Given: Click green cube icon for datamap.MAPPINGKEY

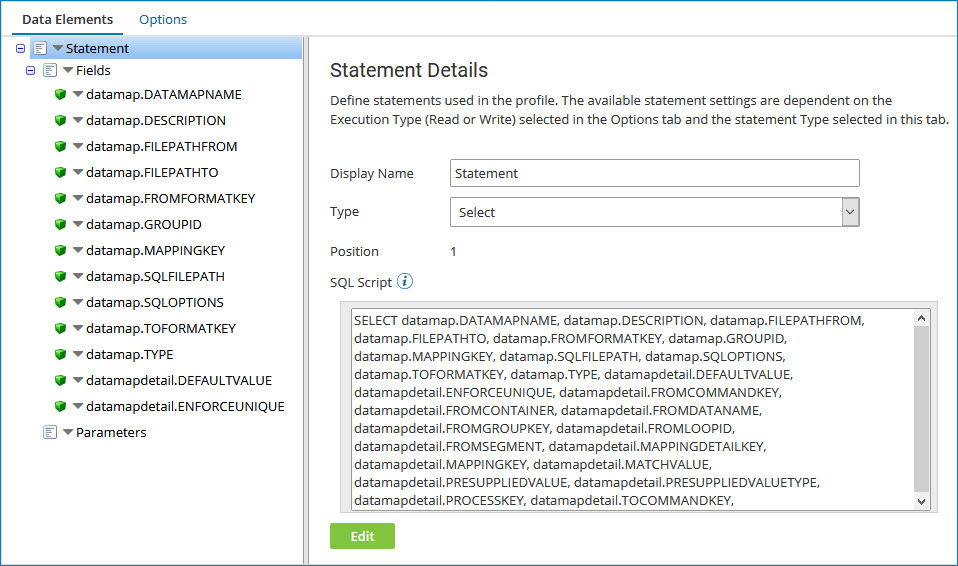Looking at the screenshot, I should [x=60, y=250].
